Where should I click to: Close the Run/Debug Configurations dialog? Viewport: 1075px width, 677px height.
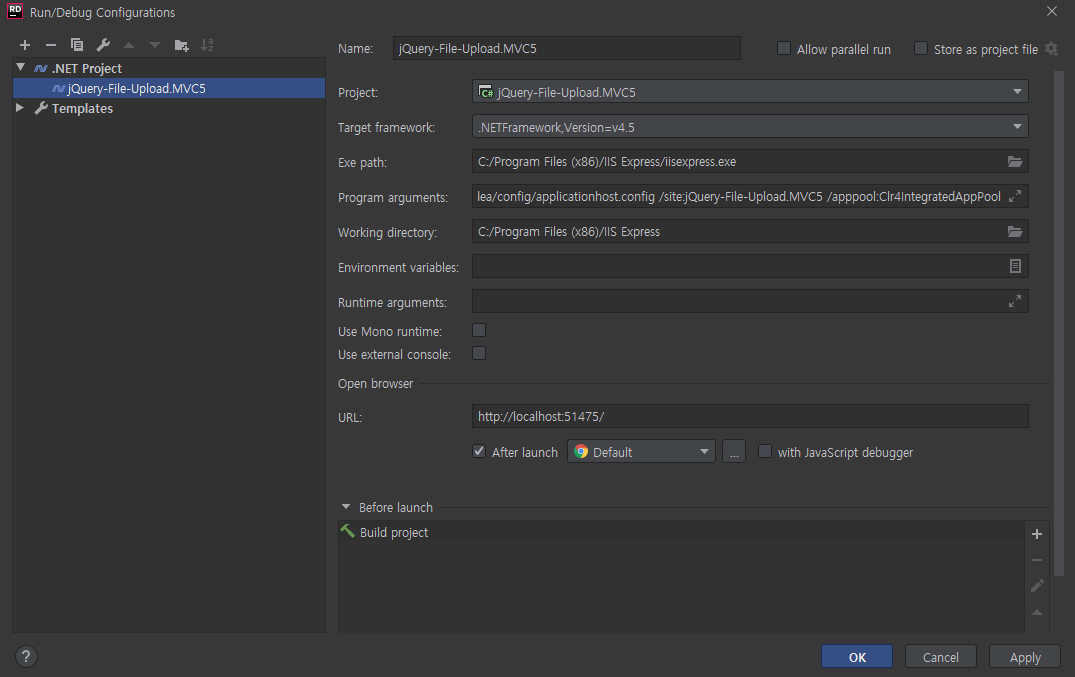coord(1052,12)
